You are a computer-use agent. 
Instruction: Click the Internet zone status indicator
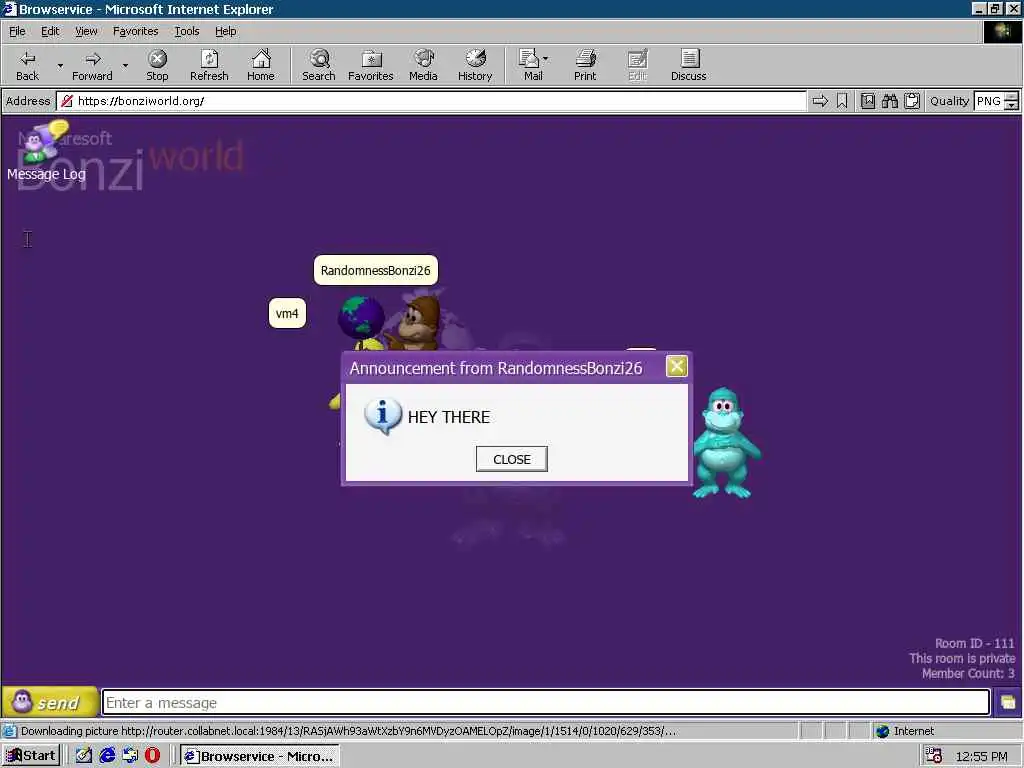905,731
